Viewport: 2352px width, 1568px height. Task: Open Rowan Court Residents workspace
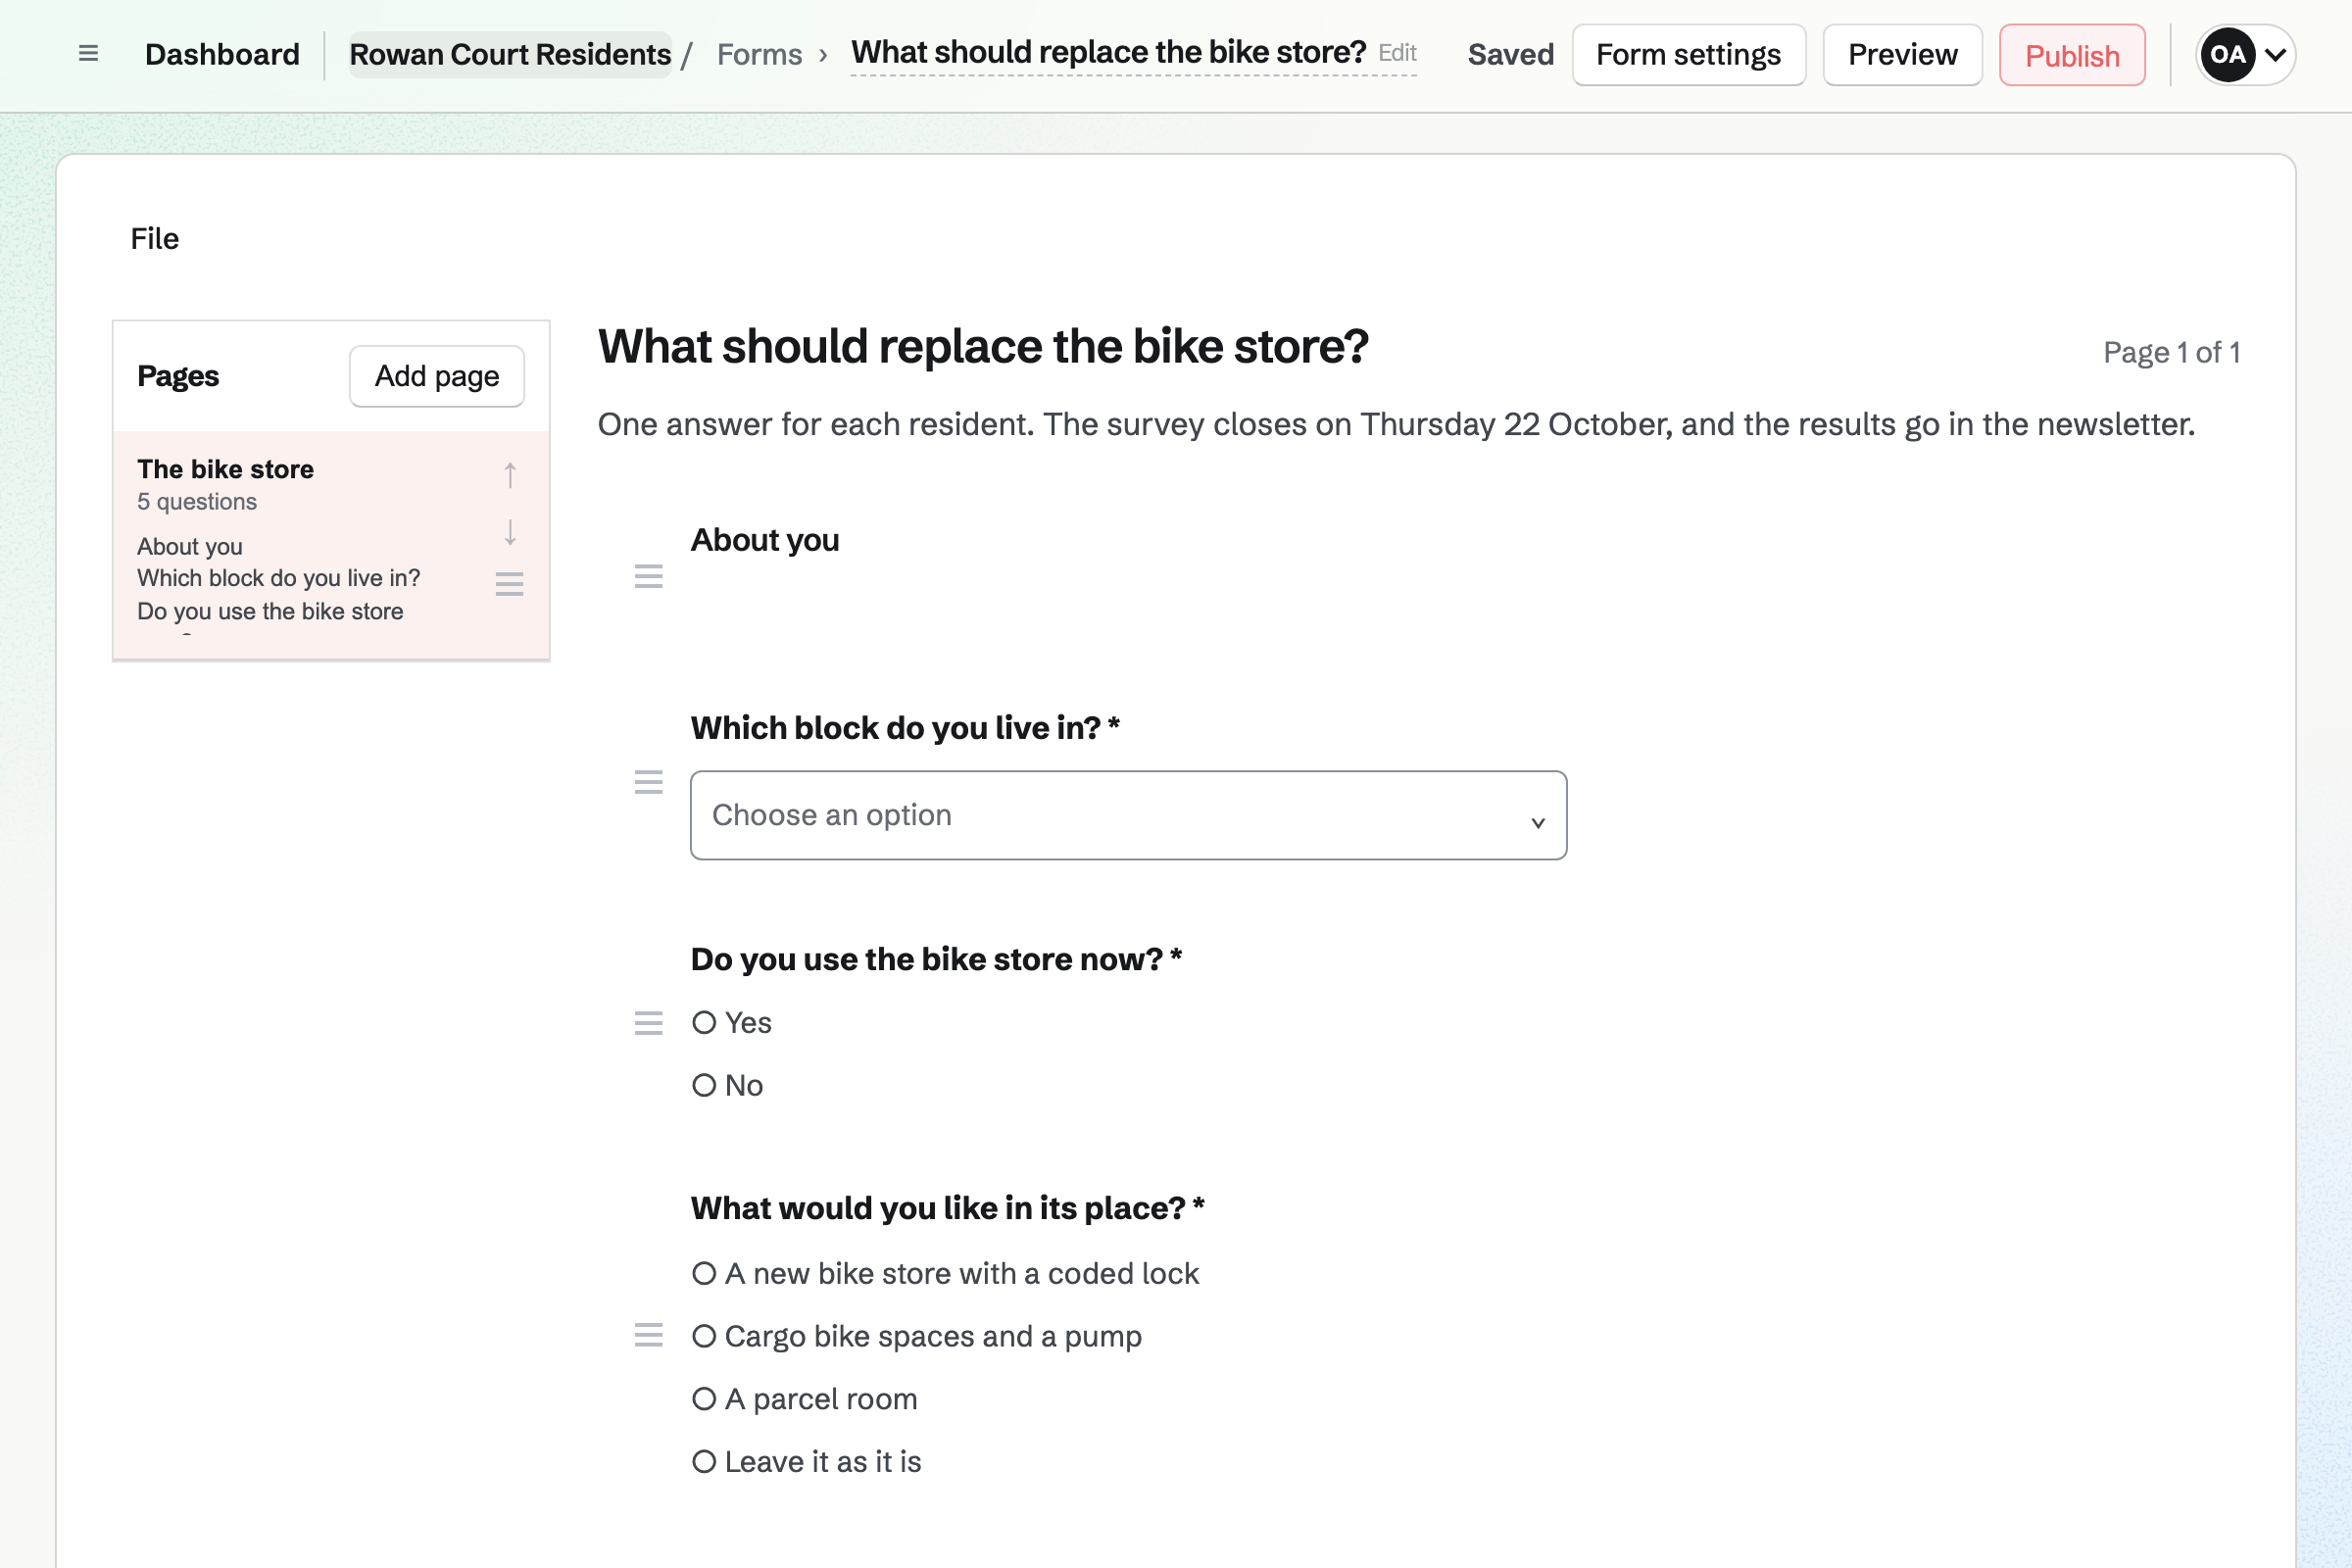(510, 54)
